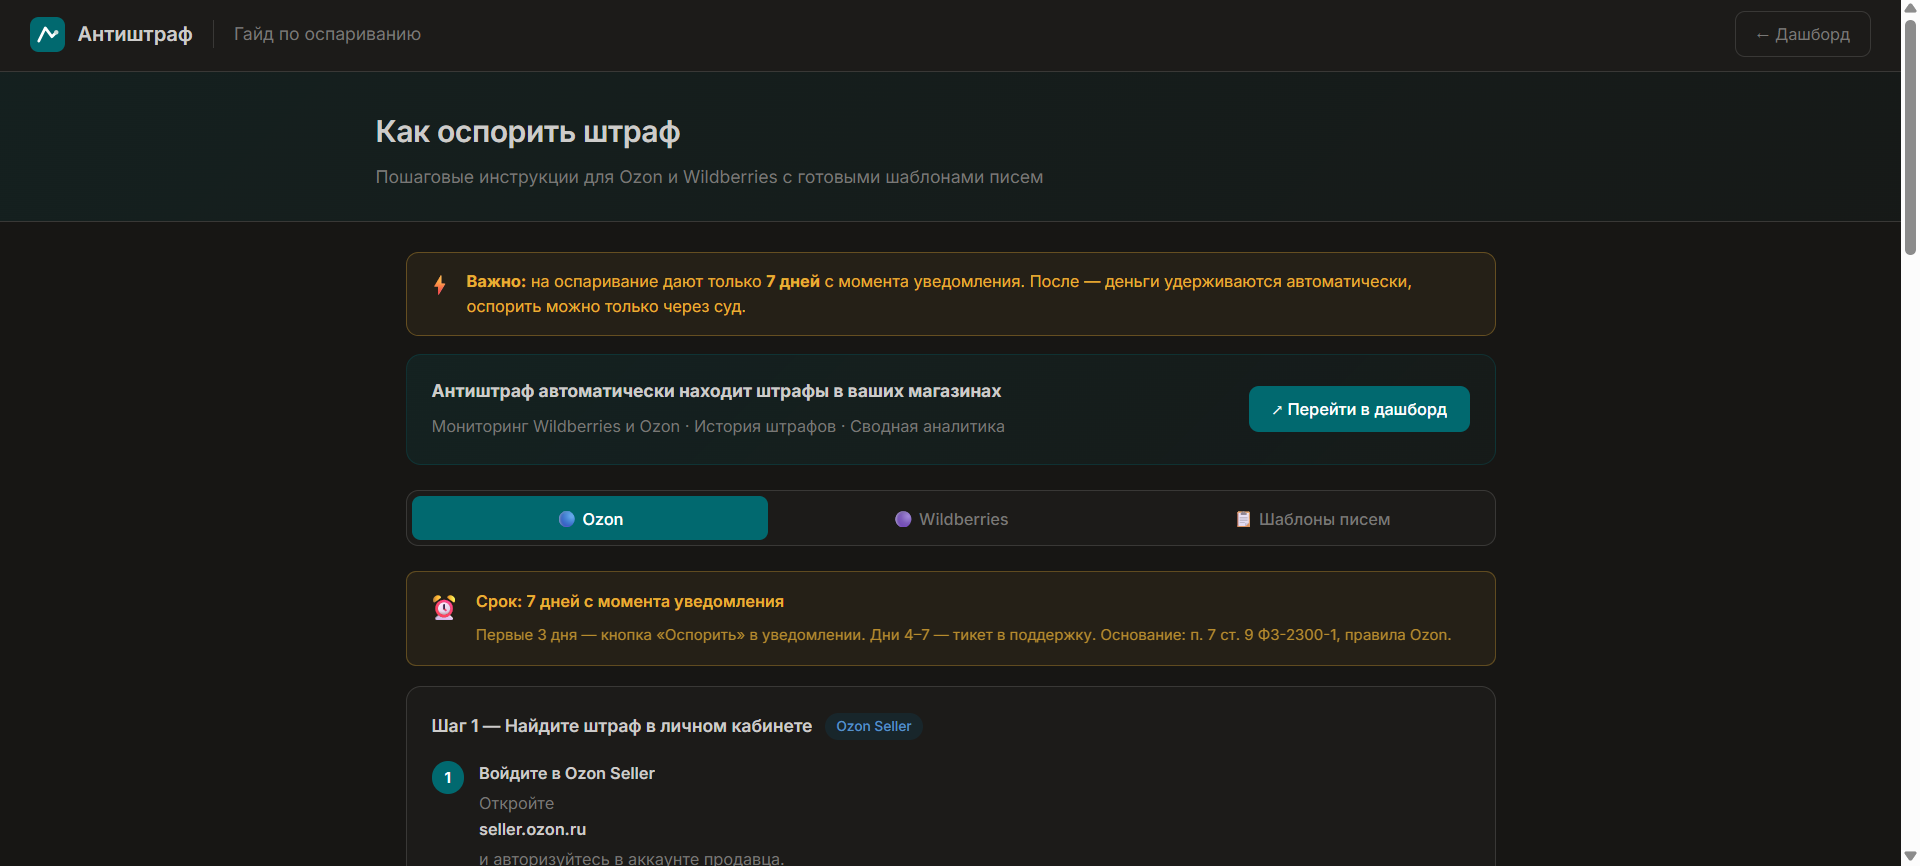Click the purple Wildberries circle icon
The image size is (1920, 866).
point(903,519)
